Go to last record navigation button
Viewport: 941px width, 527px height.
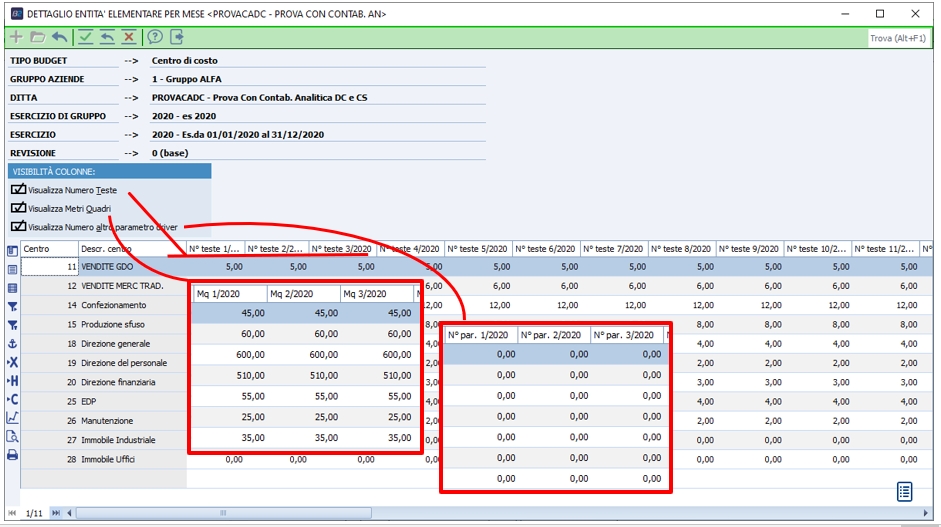coord(56,513)
